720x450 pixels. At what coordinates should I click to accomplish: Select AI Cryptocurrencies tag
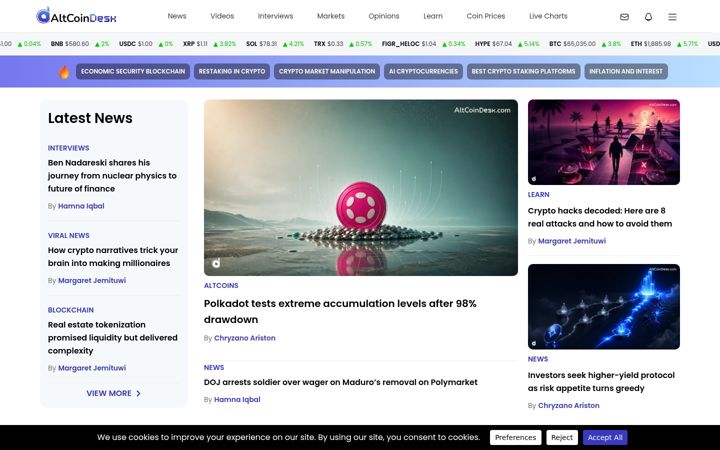(x=423, y=72)
